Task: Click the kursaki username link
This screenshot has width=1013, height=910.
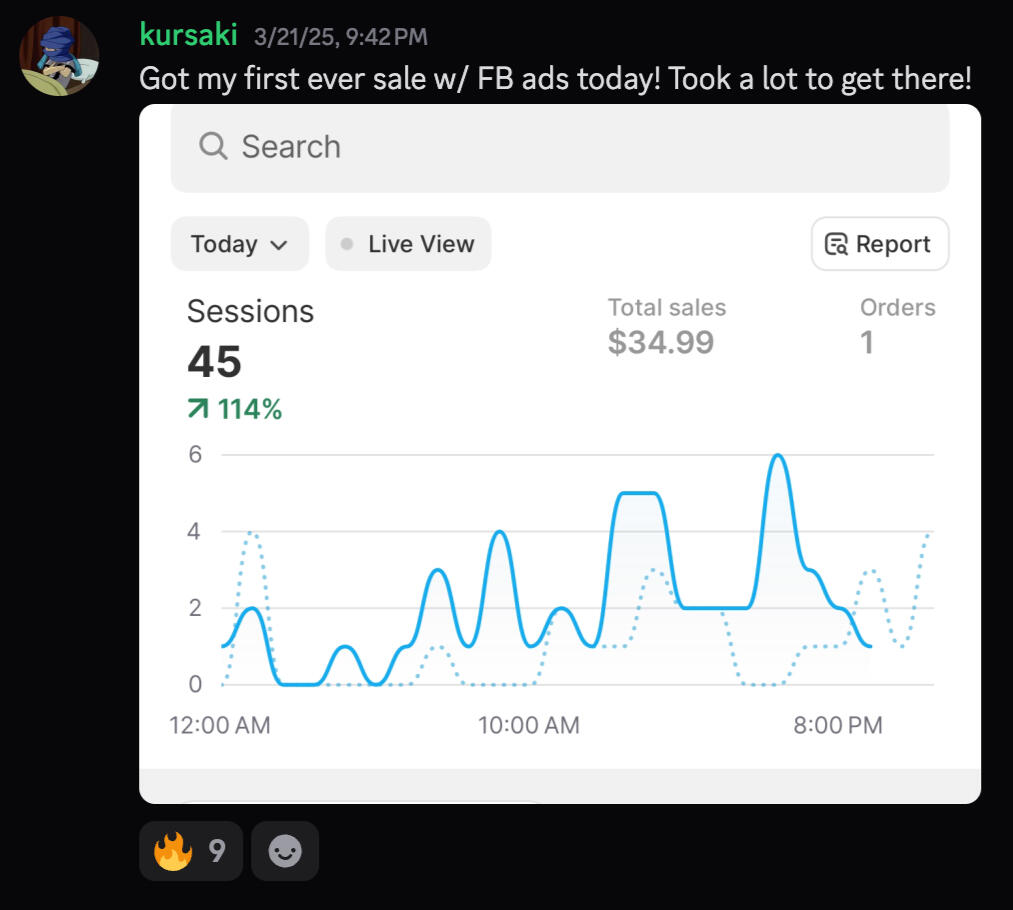Action: pos(189,36)
